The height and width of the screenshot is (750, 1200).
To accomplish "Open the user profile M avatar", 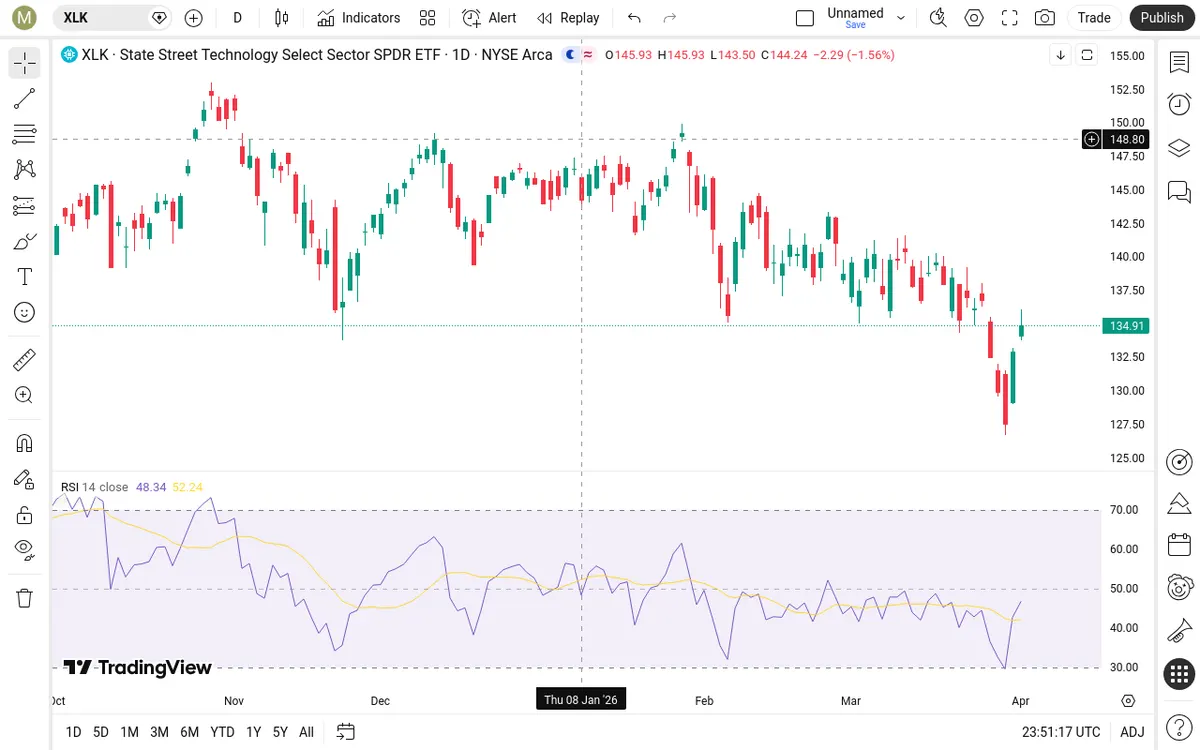I will pos(25,18).
